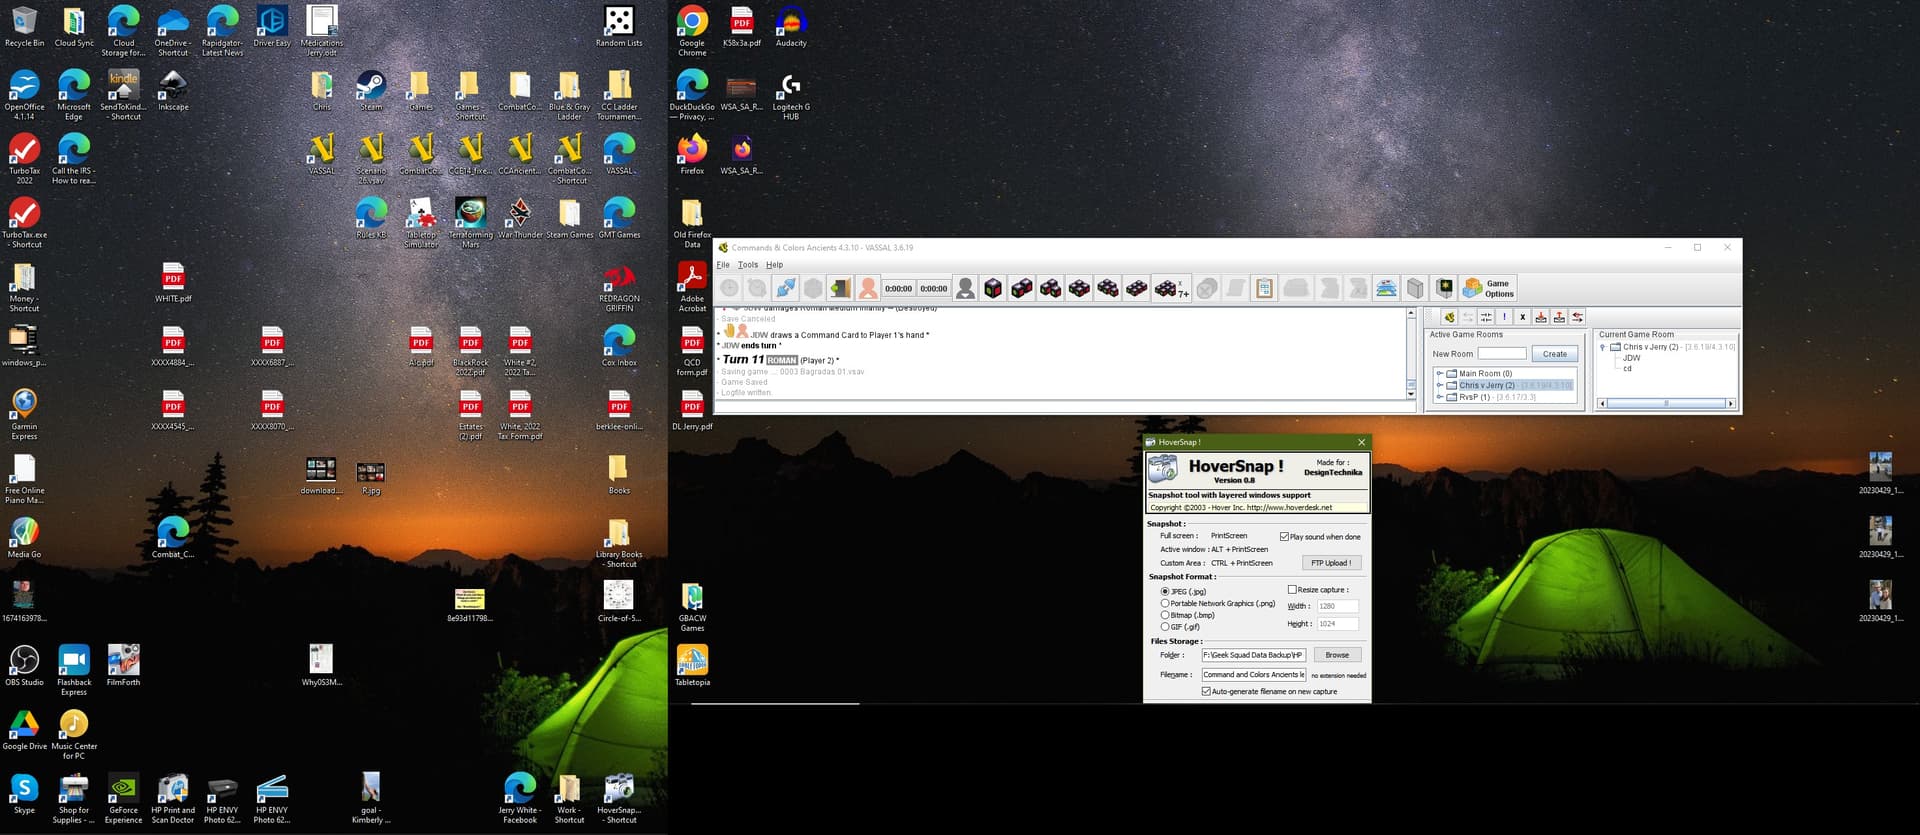
Task: Toggle Play sound when done checkbox
Action: tap(1284, 537)
